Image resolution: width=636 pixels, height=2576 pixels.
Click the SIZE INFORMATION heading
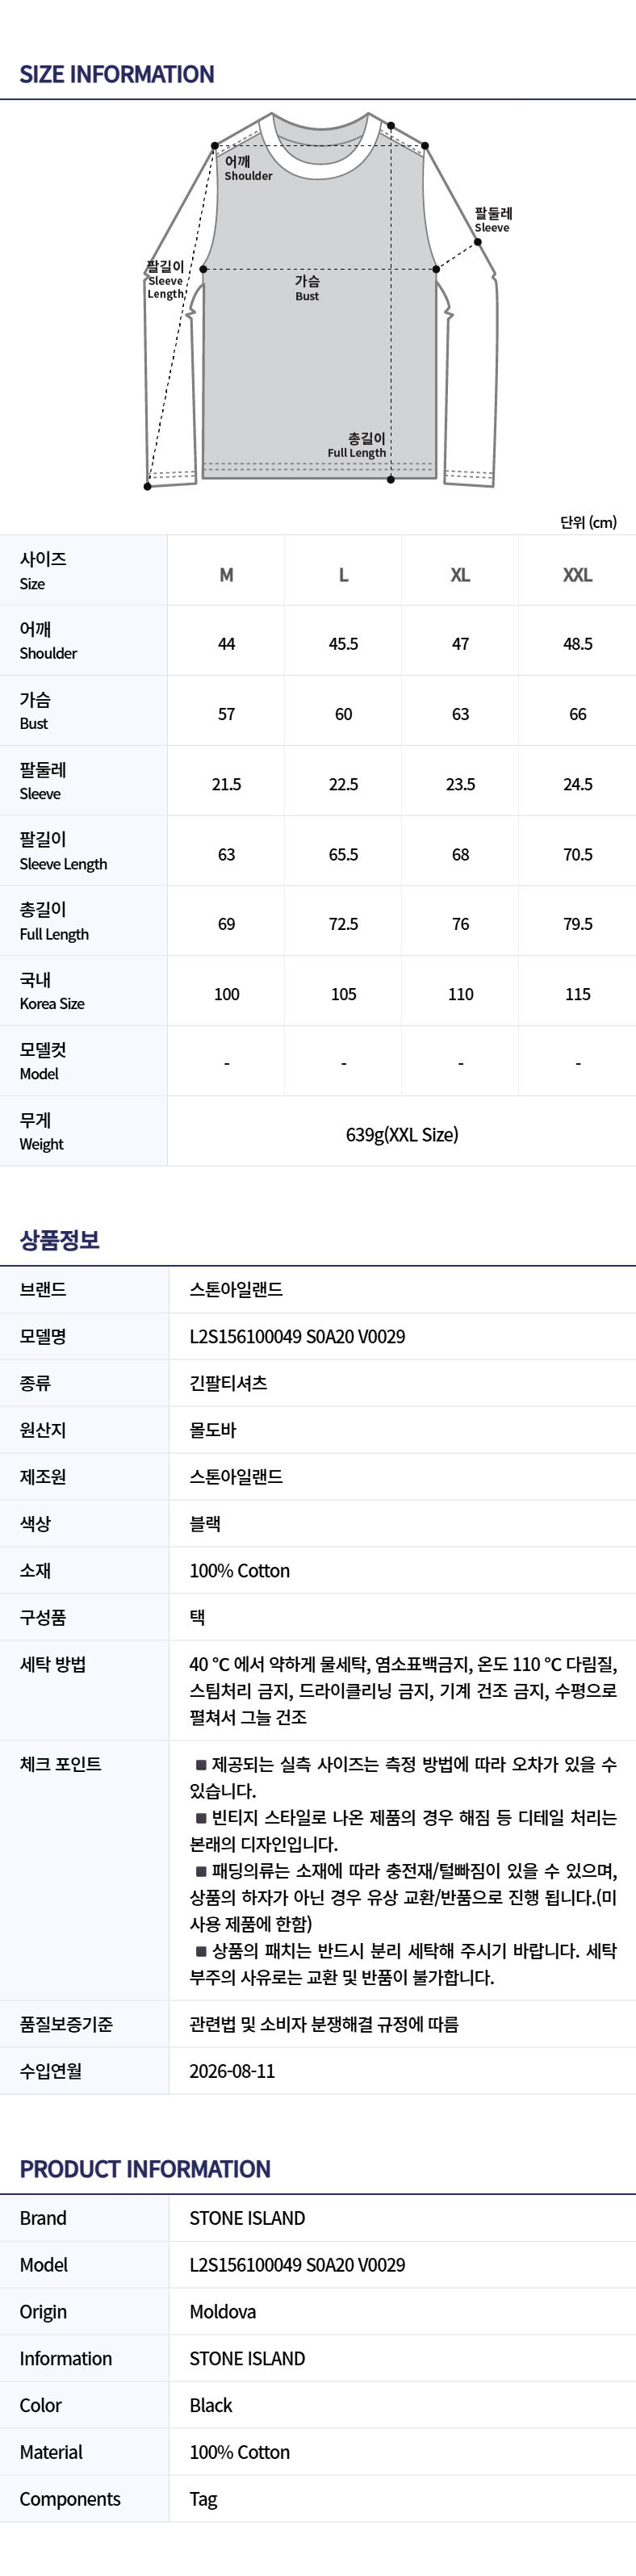[x=117, y=74]
